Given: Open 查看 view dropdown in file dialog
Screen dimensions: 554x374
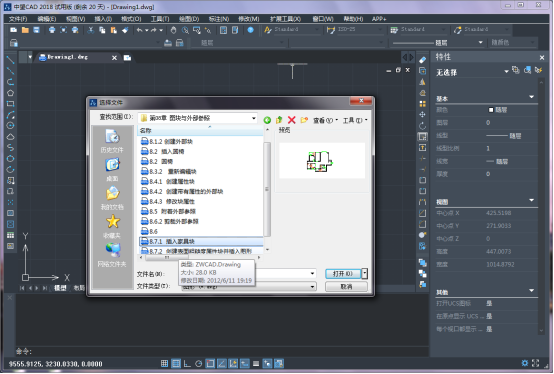Looking at the screenshot, I should click(325, 120).
